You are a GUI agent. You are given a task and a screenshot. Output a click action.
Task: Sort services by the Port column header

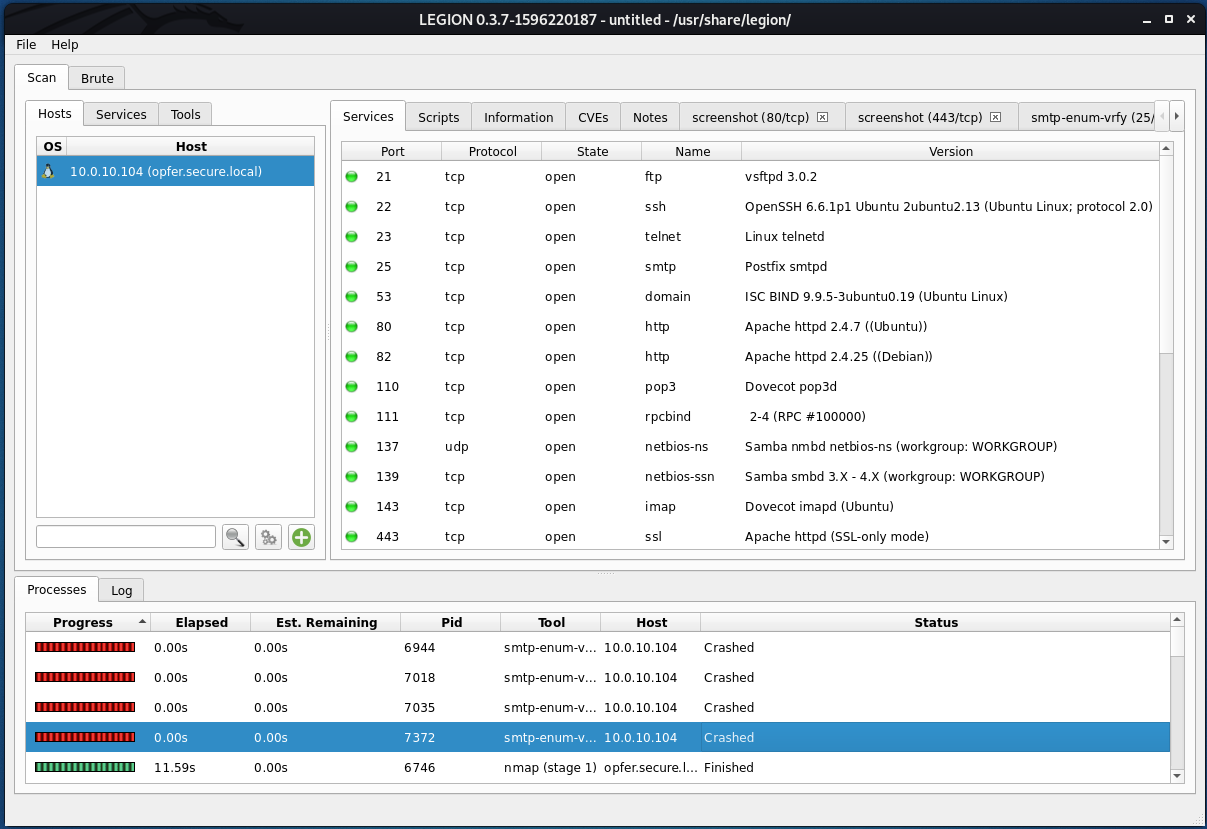(392, 151)
